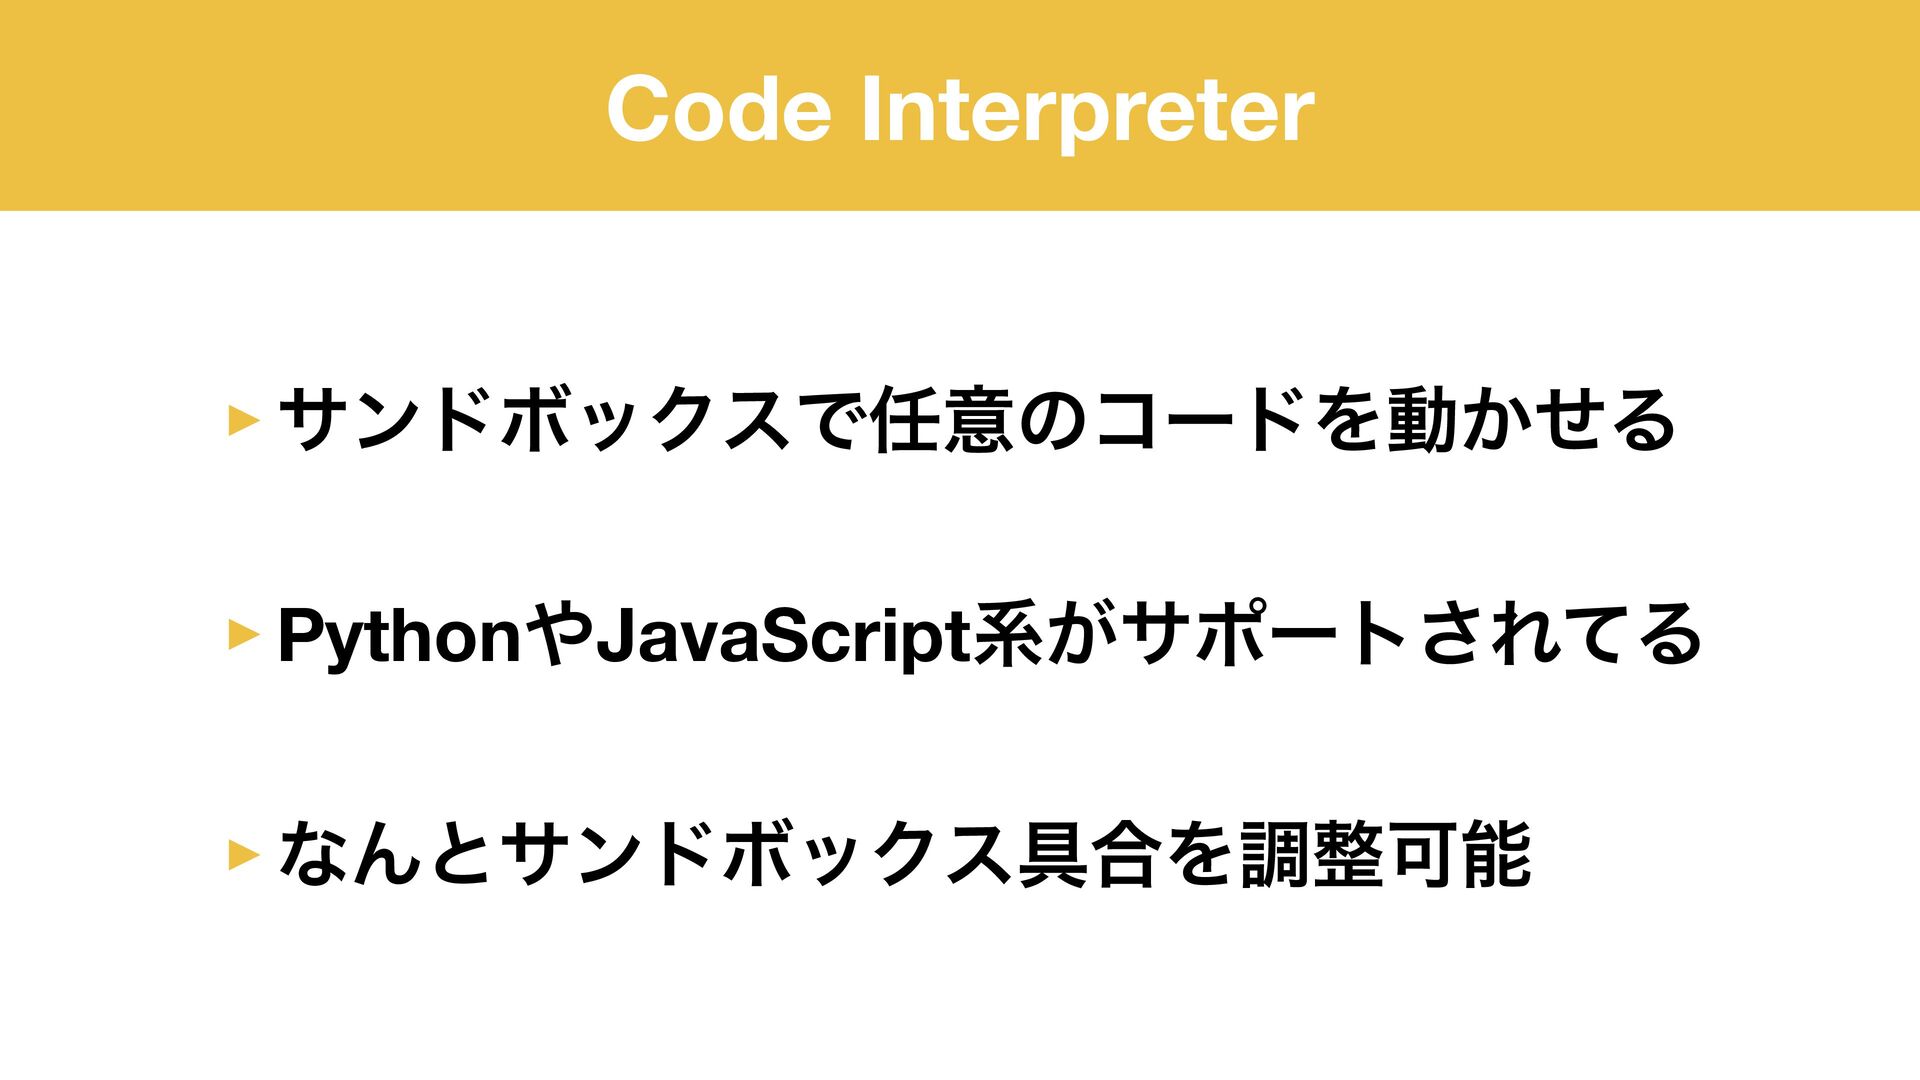Viewport: 1920px width, 1080px height.
Task: Click the word 'Code' in the title
Action: [x=719, y=108]
